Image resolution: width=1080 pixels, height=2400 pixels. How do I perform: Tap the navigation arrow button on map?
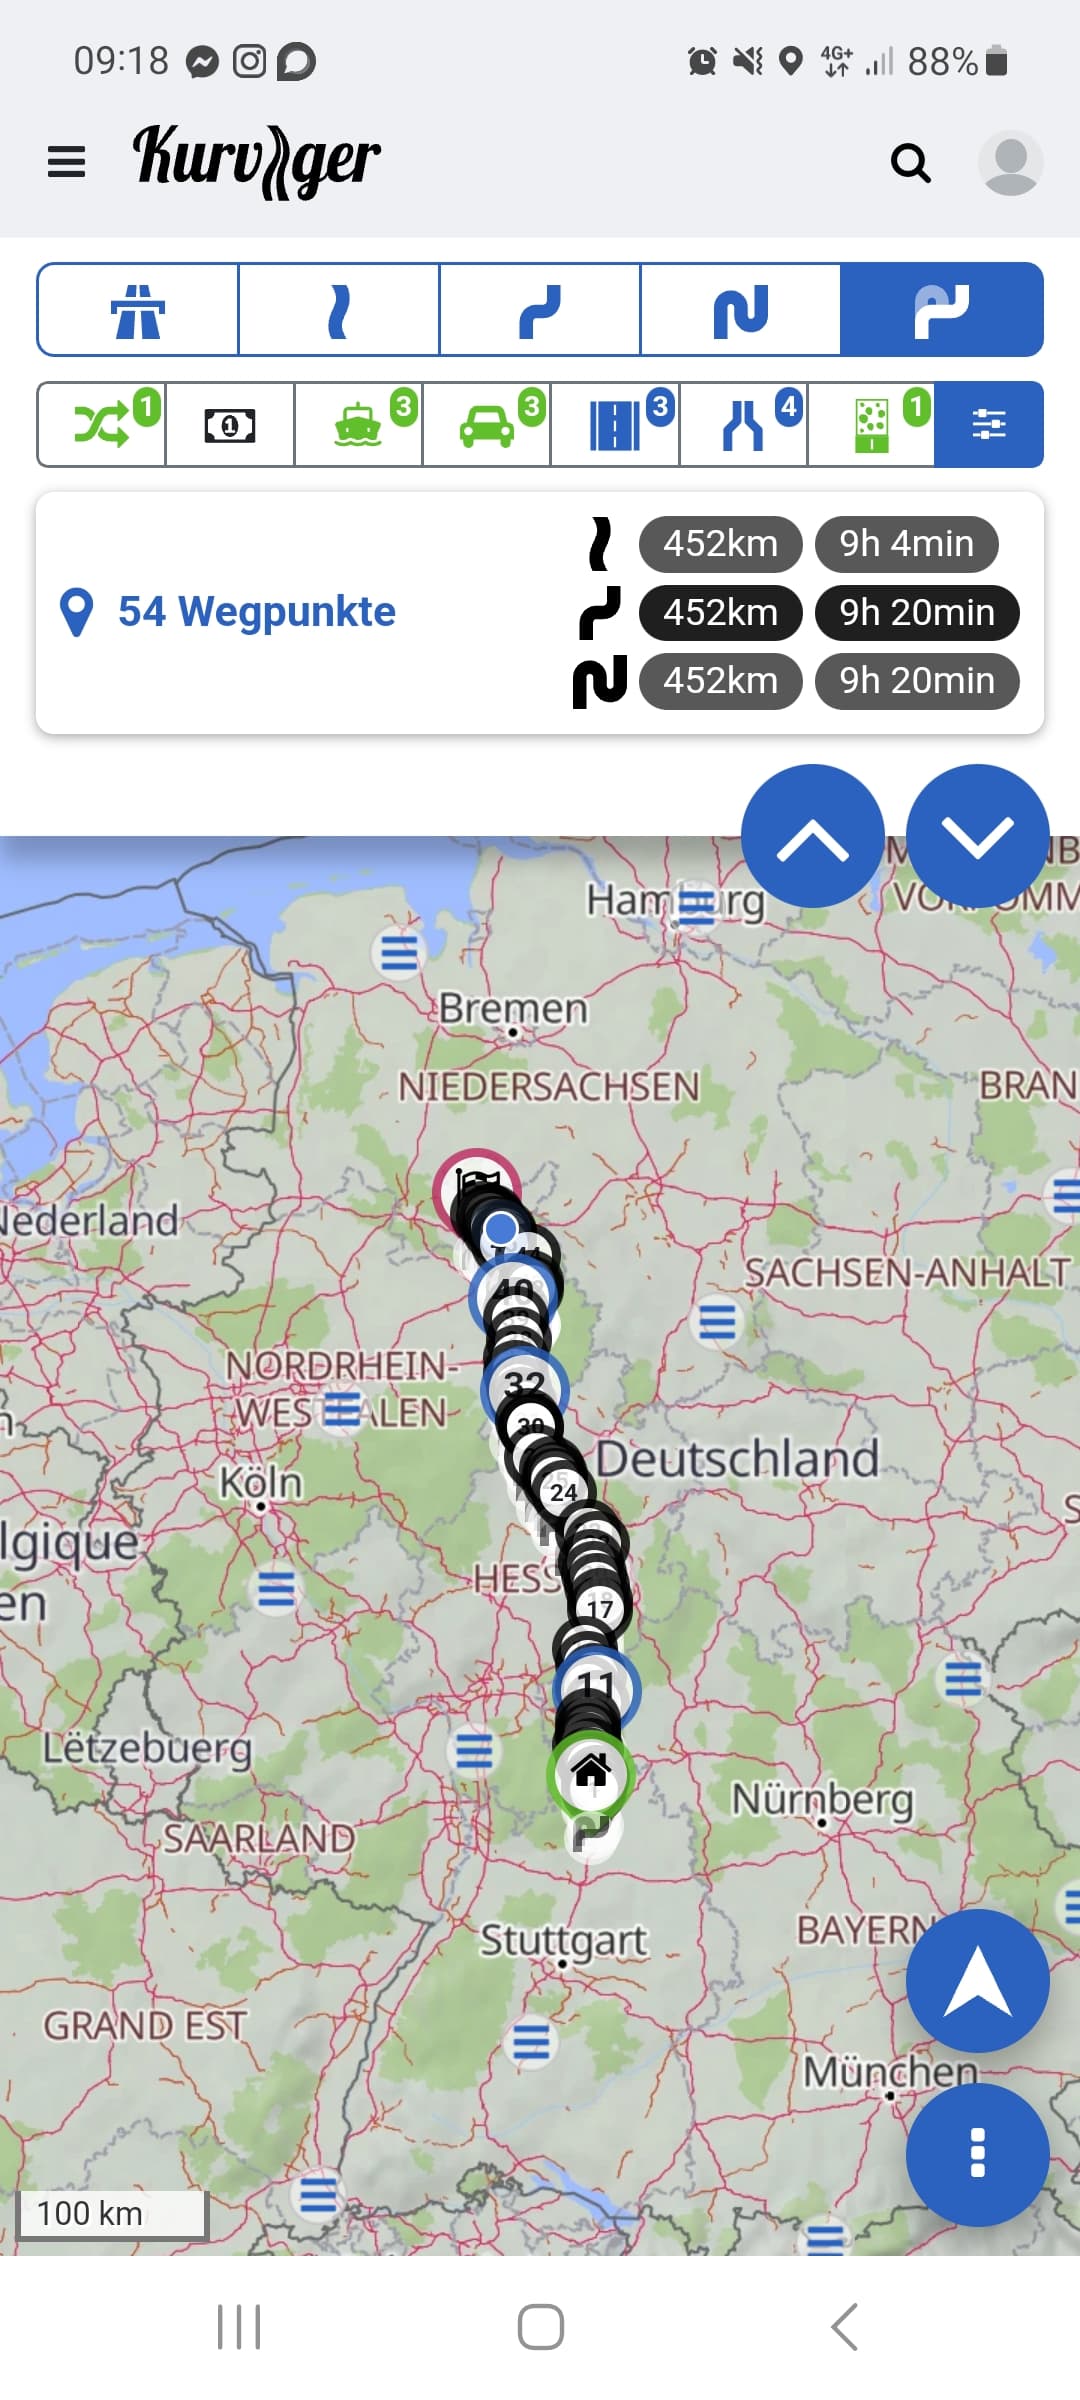[978, 1981]
